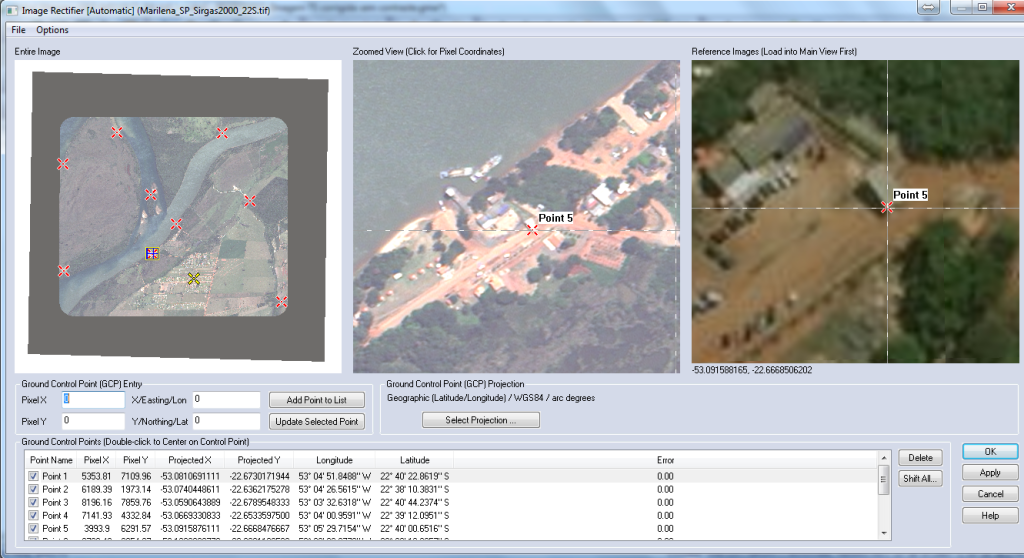Disable the Point 5 checkbox
This screenshot has width=1024, height=558.
coord(35,528)
